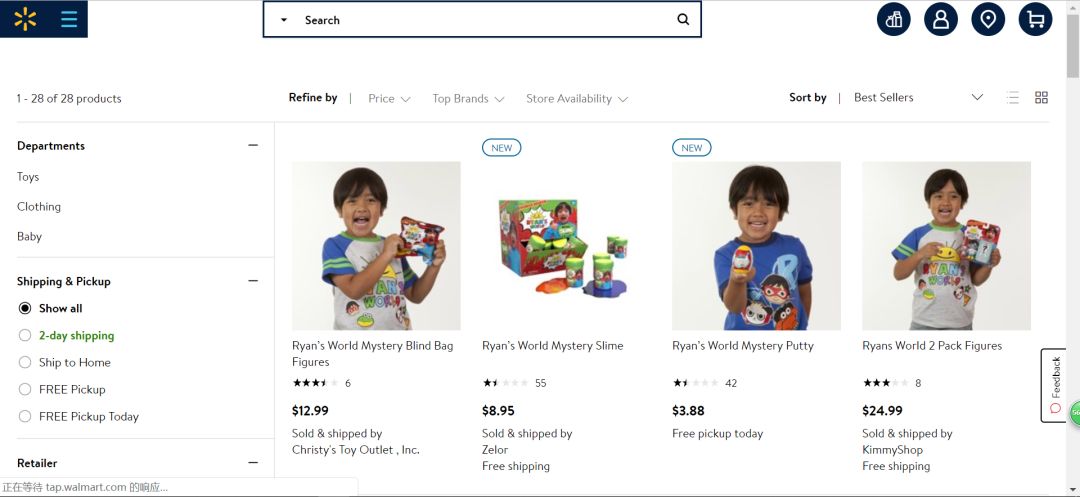
Task: Click the Ryan's World Mystery Putty image
Action: [x=756, y=246]
